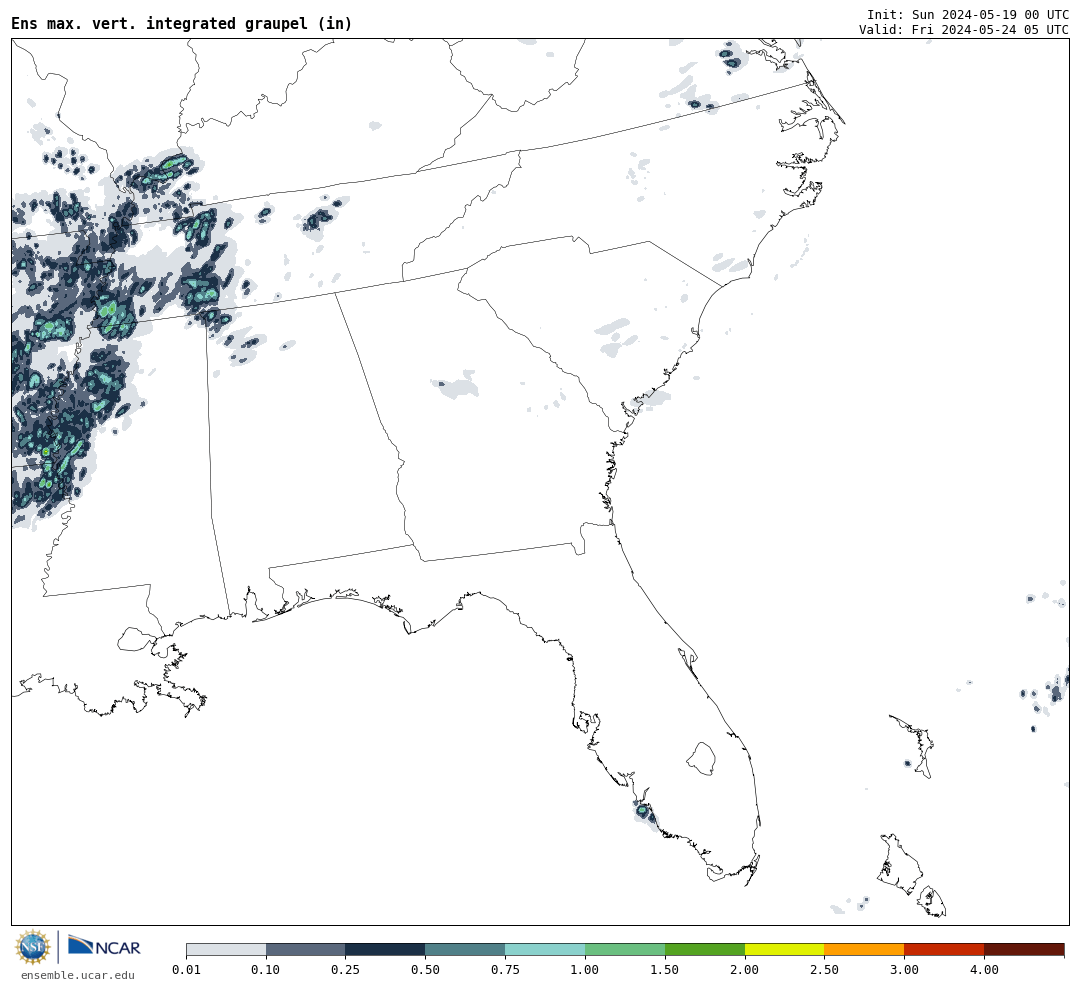This screenshot has width=1080, height=988.
Task: Click the 0.50 colorbar tick label
Action: pos(426,970)
